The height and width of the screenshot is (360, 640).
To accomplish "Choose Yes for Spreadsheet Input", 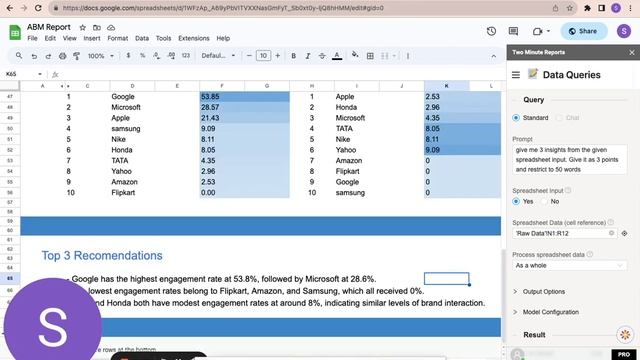I will tap(516, 201).
